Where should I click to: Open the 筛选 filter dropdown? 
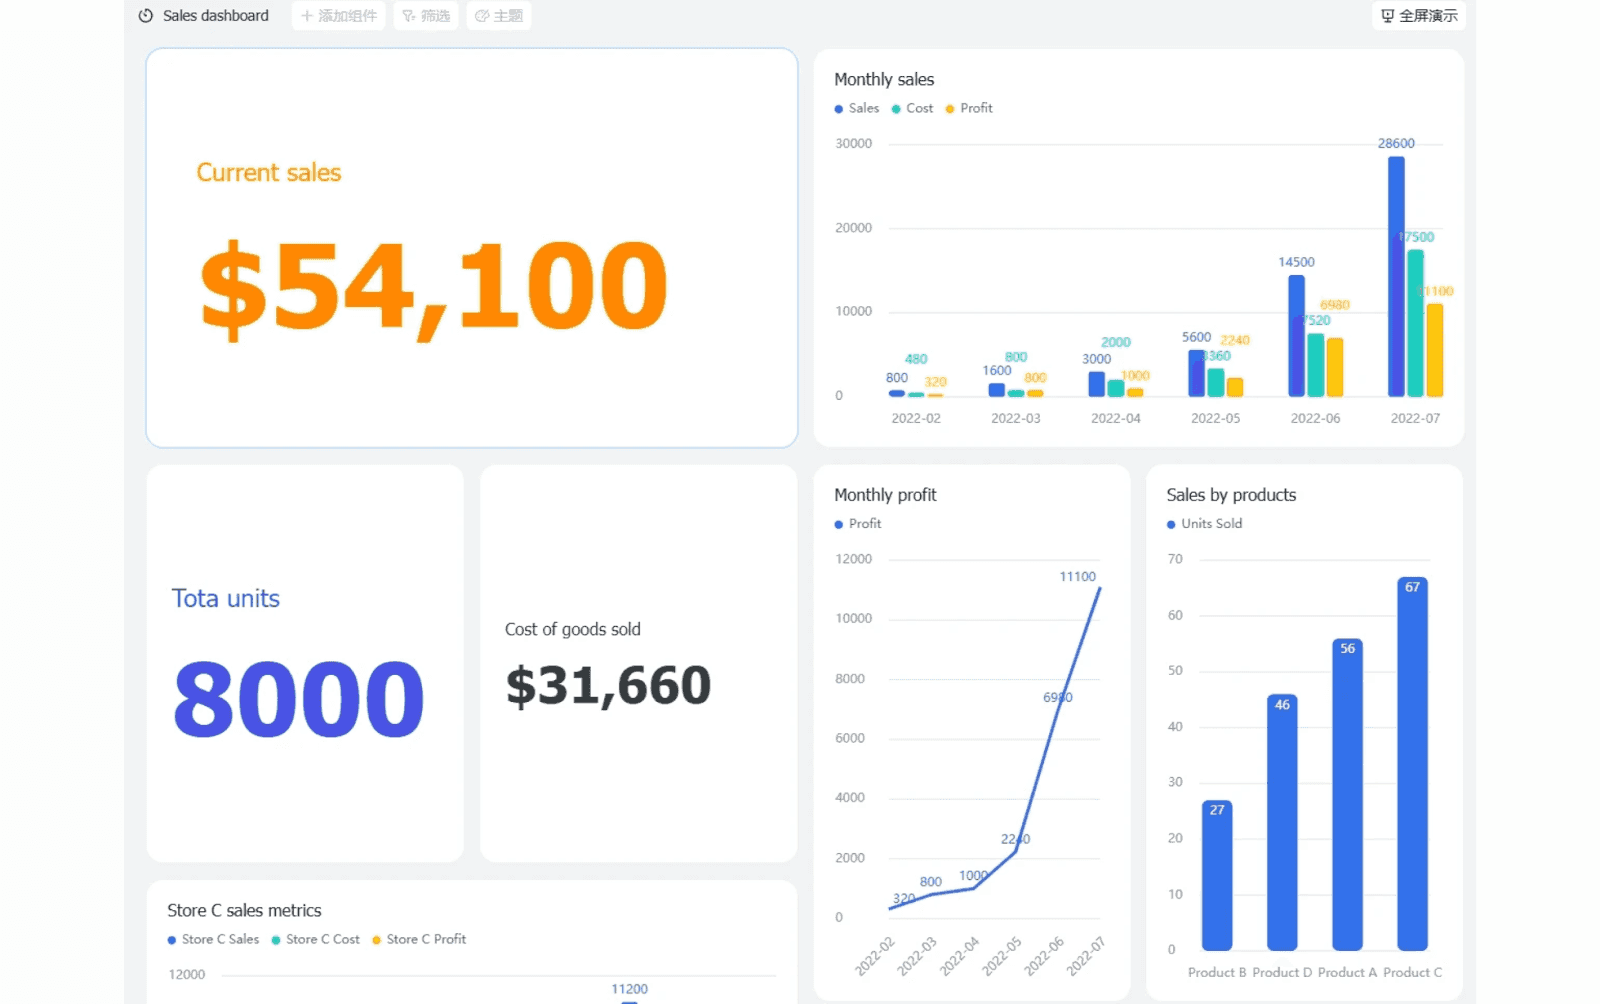coord(425,15)
